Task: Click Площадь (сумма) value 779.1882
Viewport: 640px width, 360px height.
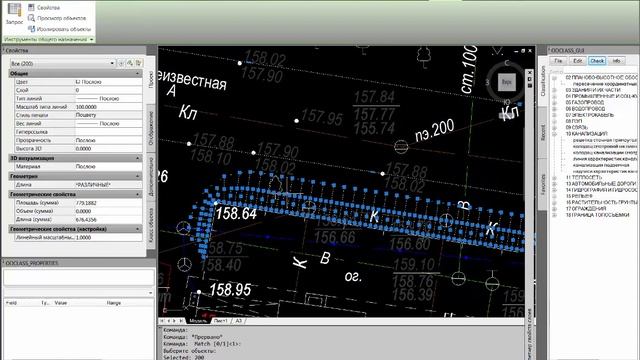Action: pos(109,203)
